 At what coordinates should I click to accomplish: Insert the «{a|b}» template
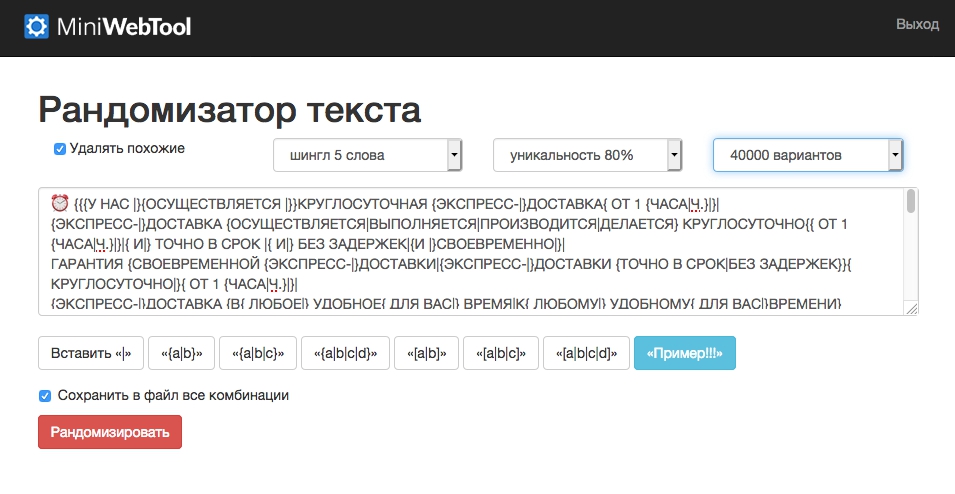click(x=182, y=353)
